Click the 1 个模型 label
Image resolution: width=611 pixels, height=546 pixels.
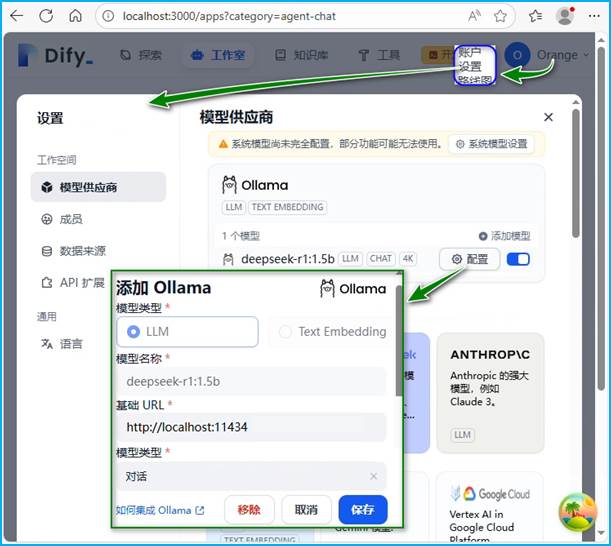pyautogui.click(x=241, y=236)
